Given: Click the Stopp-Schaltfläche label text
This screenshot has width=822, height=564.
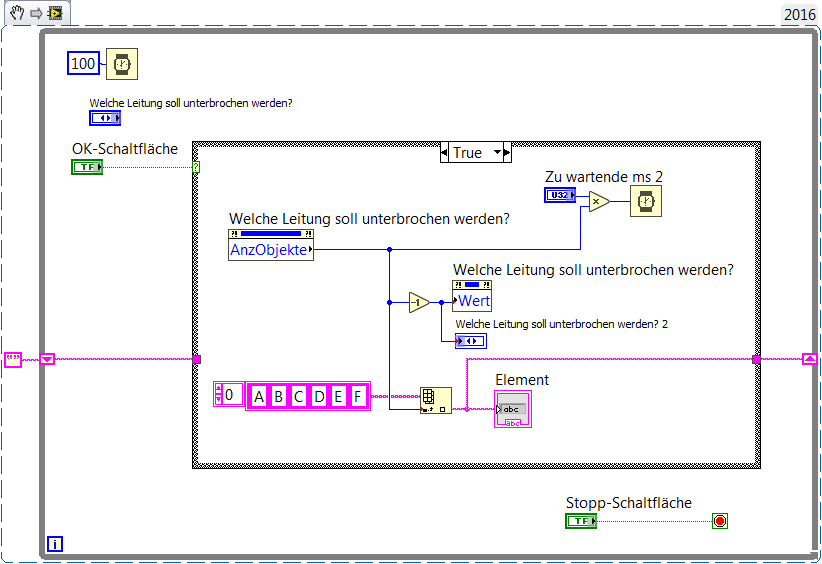Looking at the screenshot, I should click(629, 503).
